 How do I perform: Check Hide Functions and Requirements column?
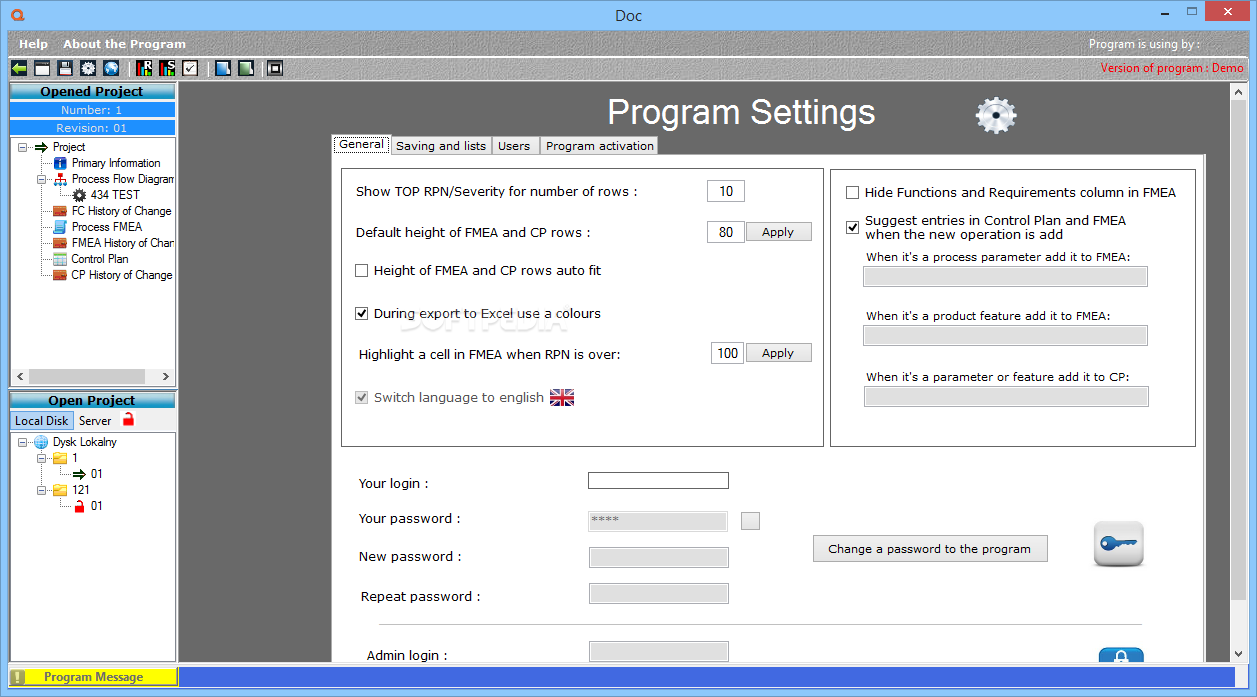(853, 192)
